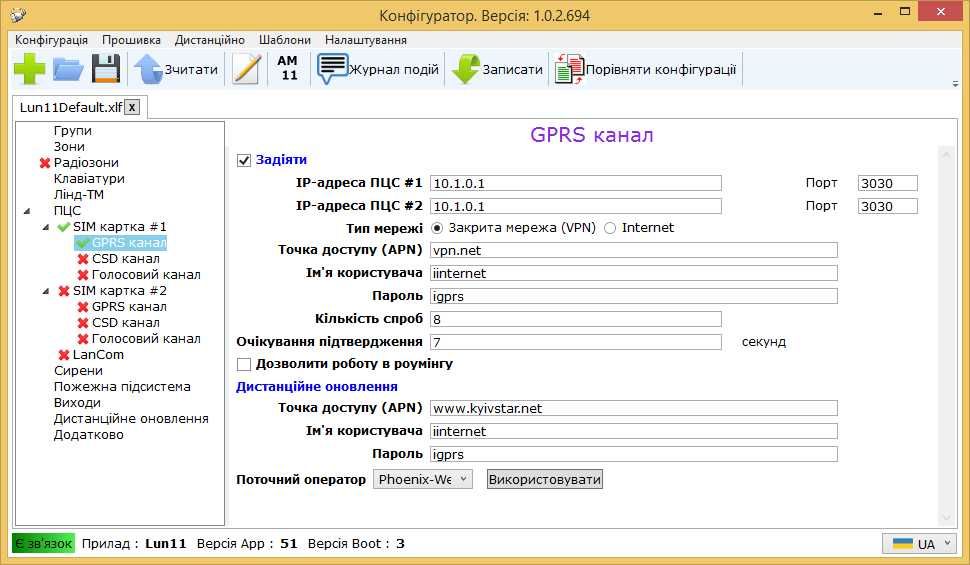Click scroll up arrow of settings panel
Viewport: 970px width, 565px height.
946,155
